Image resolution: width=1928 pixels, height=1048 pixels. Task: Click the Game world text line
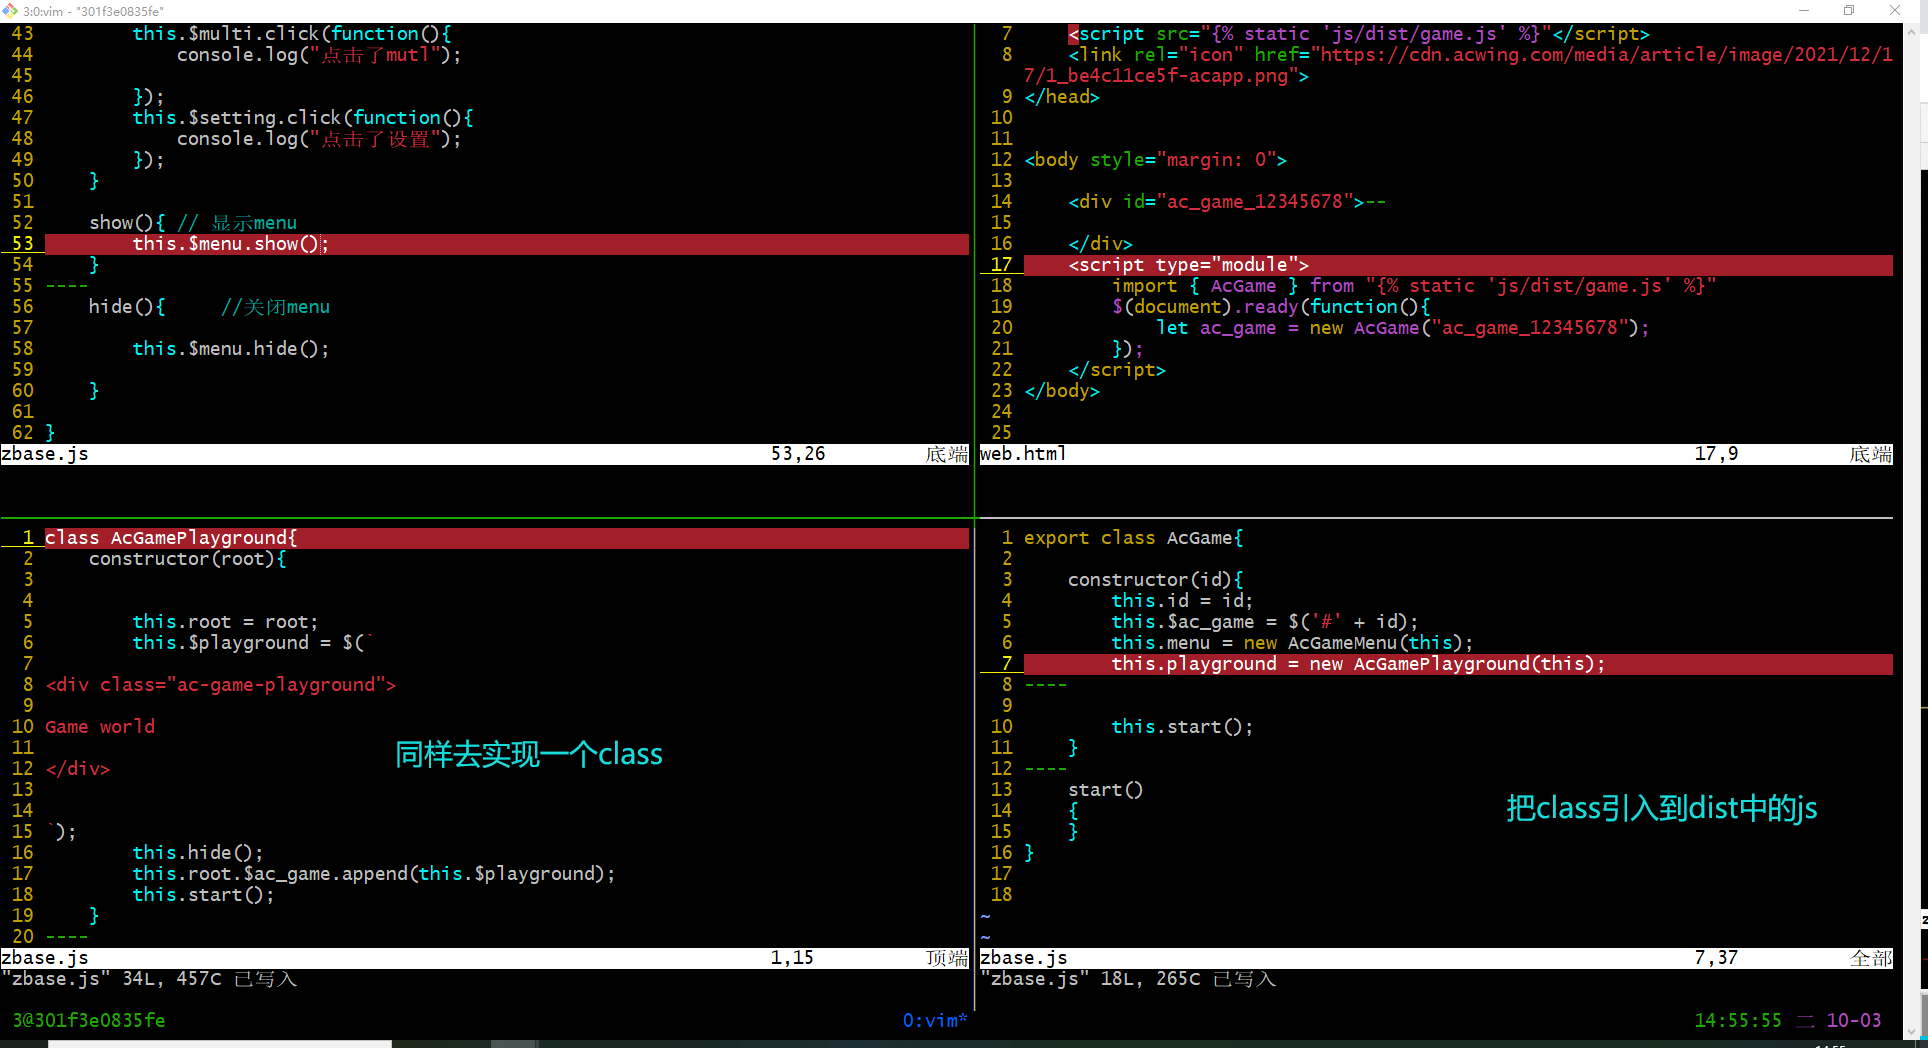pyautogui.click(x=100, y=727)
